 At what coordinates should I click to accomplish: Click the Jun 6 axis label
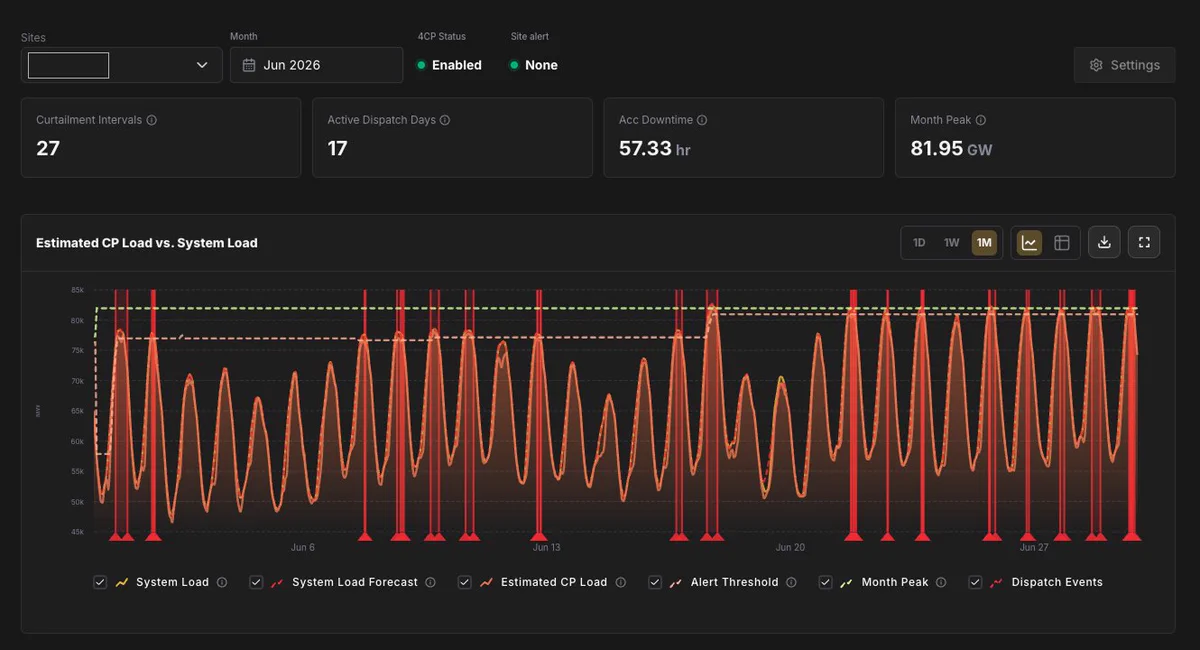click(303, 547)
